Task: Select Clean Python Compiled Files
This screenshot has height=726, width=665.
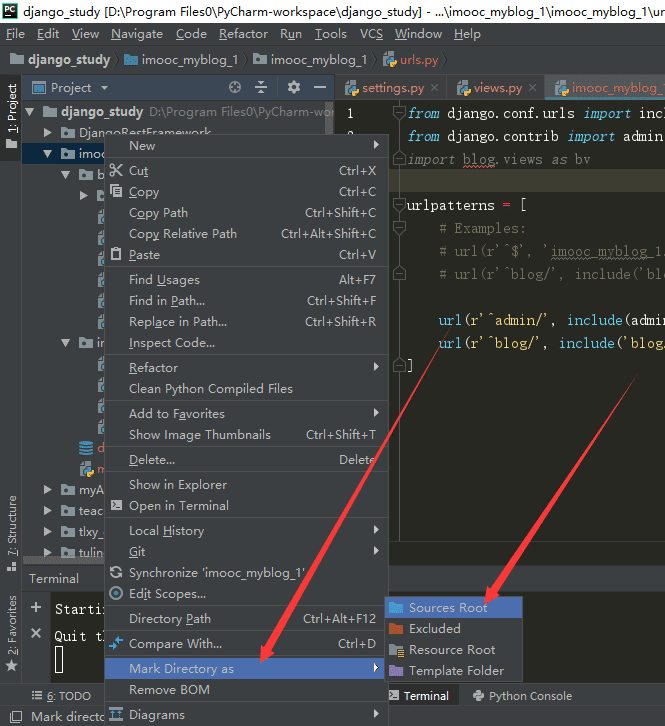Action: click(x=246, y=388)
